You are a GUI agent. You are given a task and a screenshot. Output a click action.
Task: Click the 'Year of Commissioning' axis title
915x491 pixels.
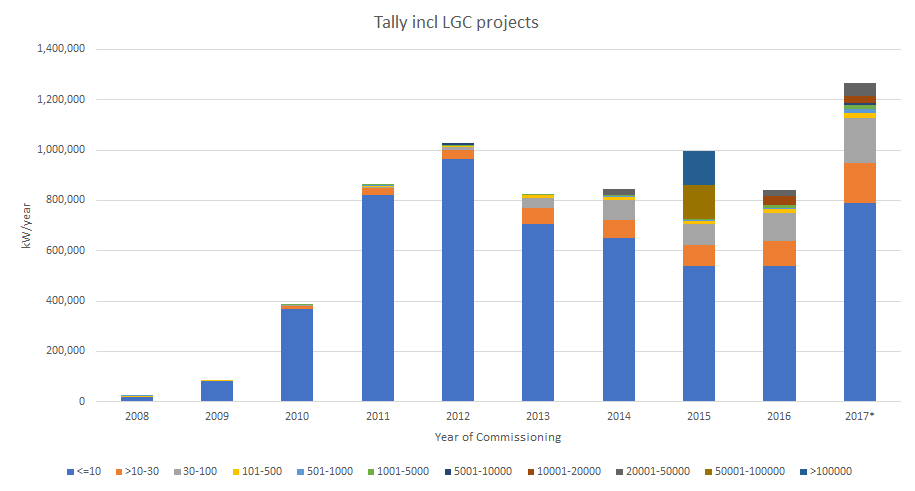tap(497, 437)
